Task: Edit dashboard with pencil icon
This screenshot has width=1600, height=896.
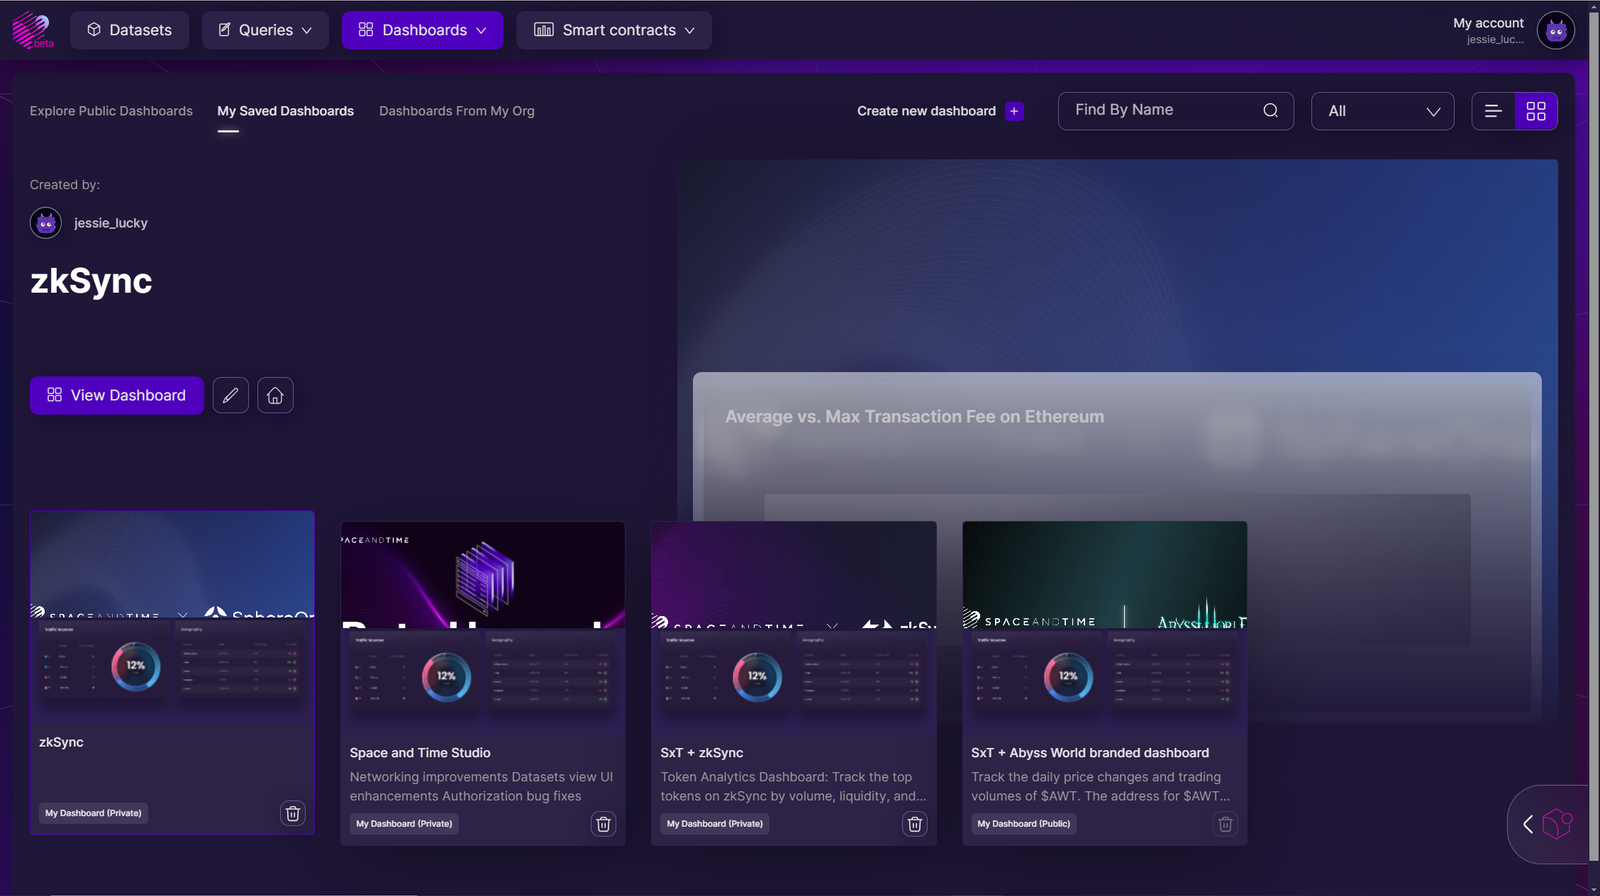Action: 230,395
